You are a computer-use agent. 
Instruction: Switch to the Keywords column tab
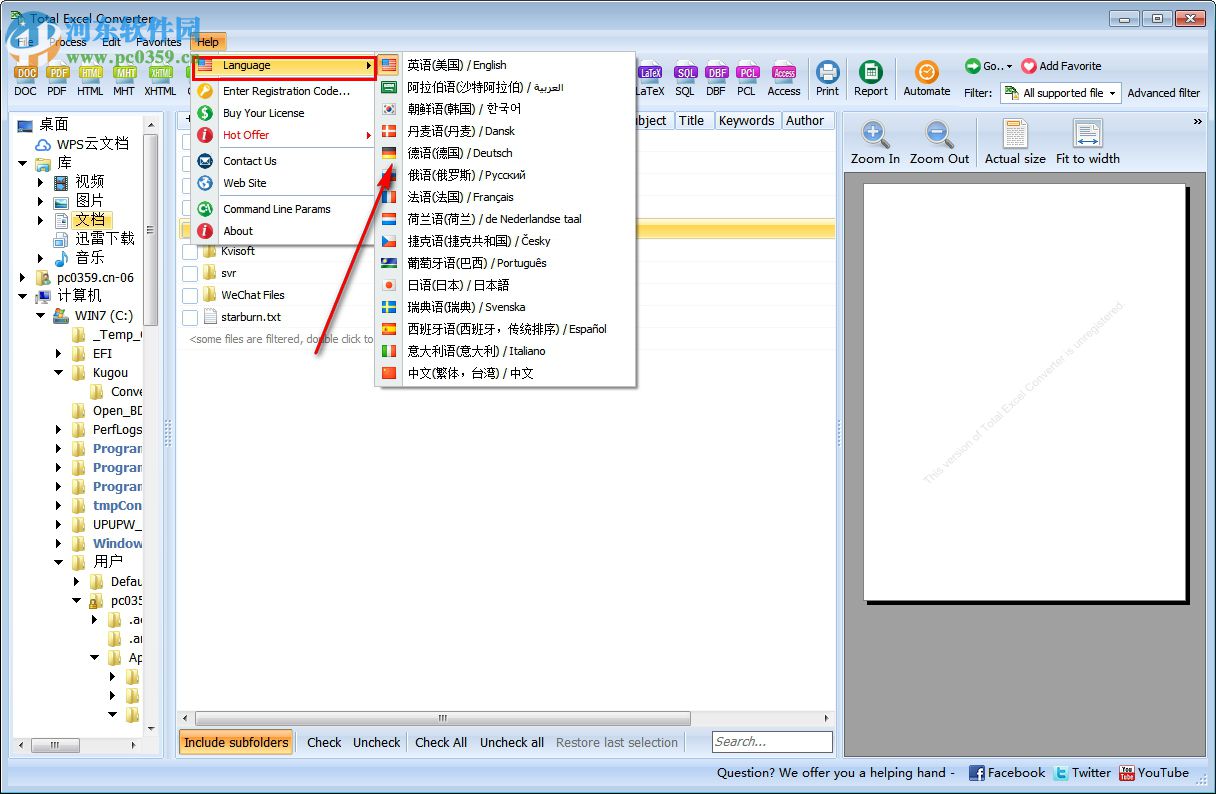pyautogui.click(x=747, y=120)
